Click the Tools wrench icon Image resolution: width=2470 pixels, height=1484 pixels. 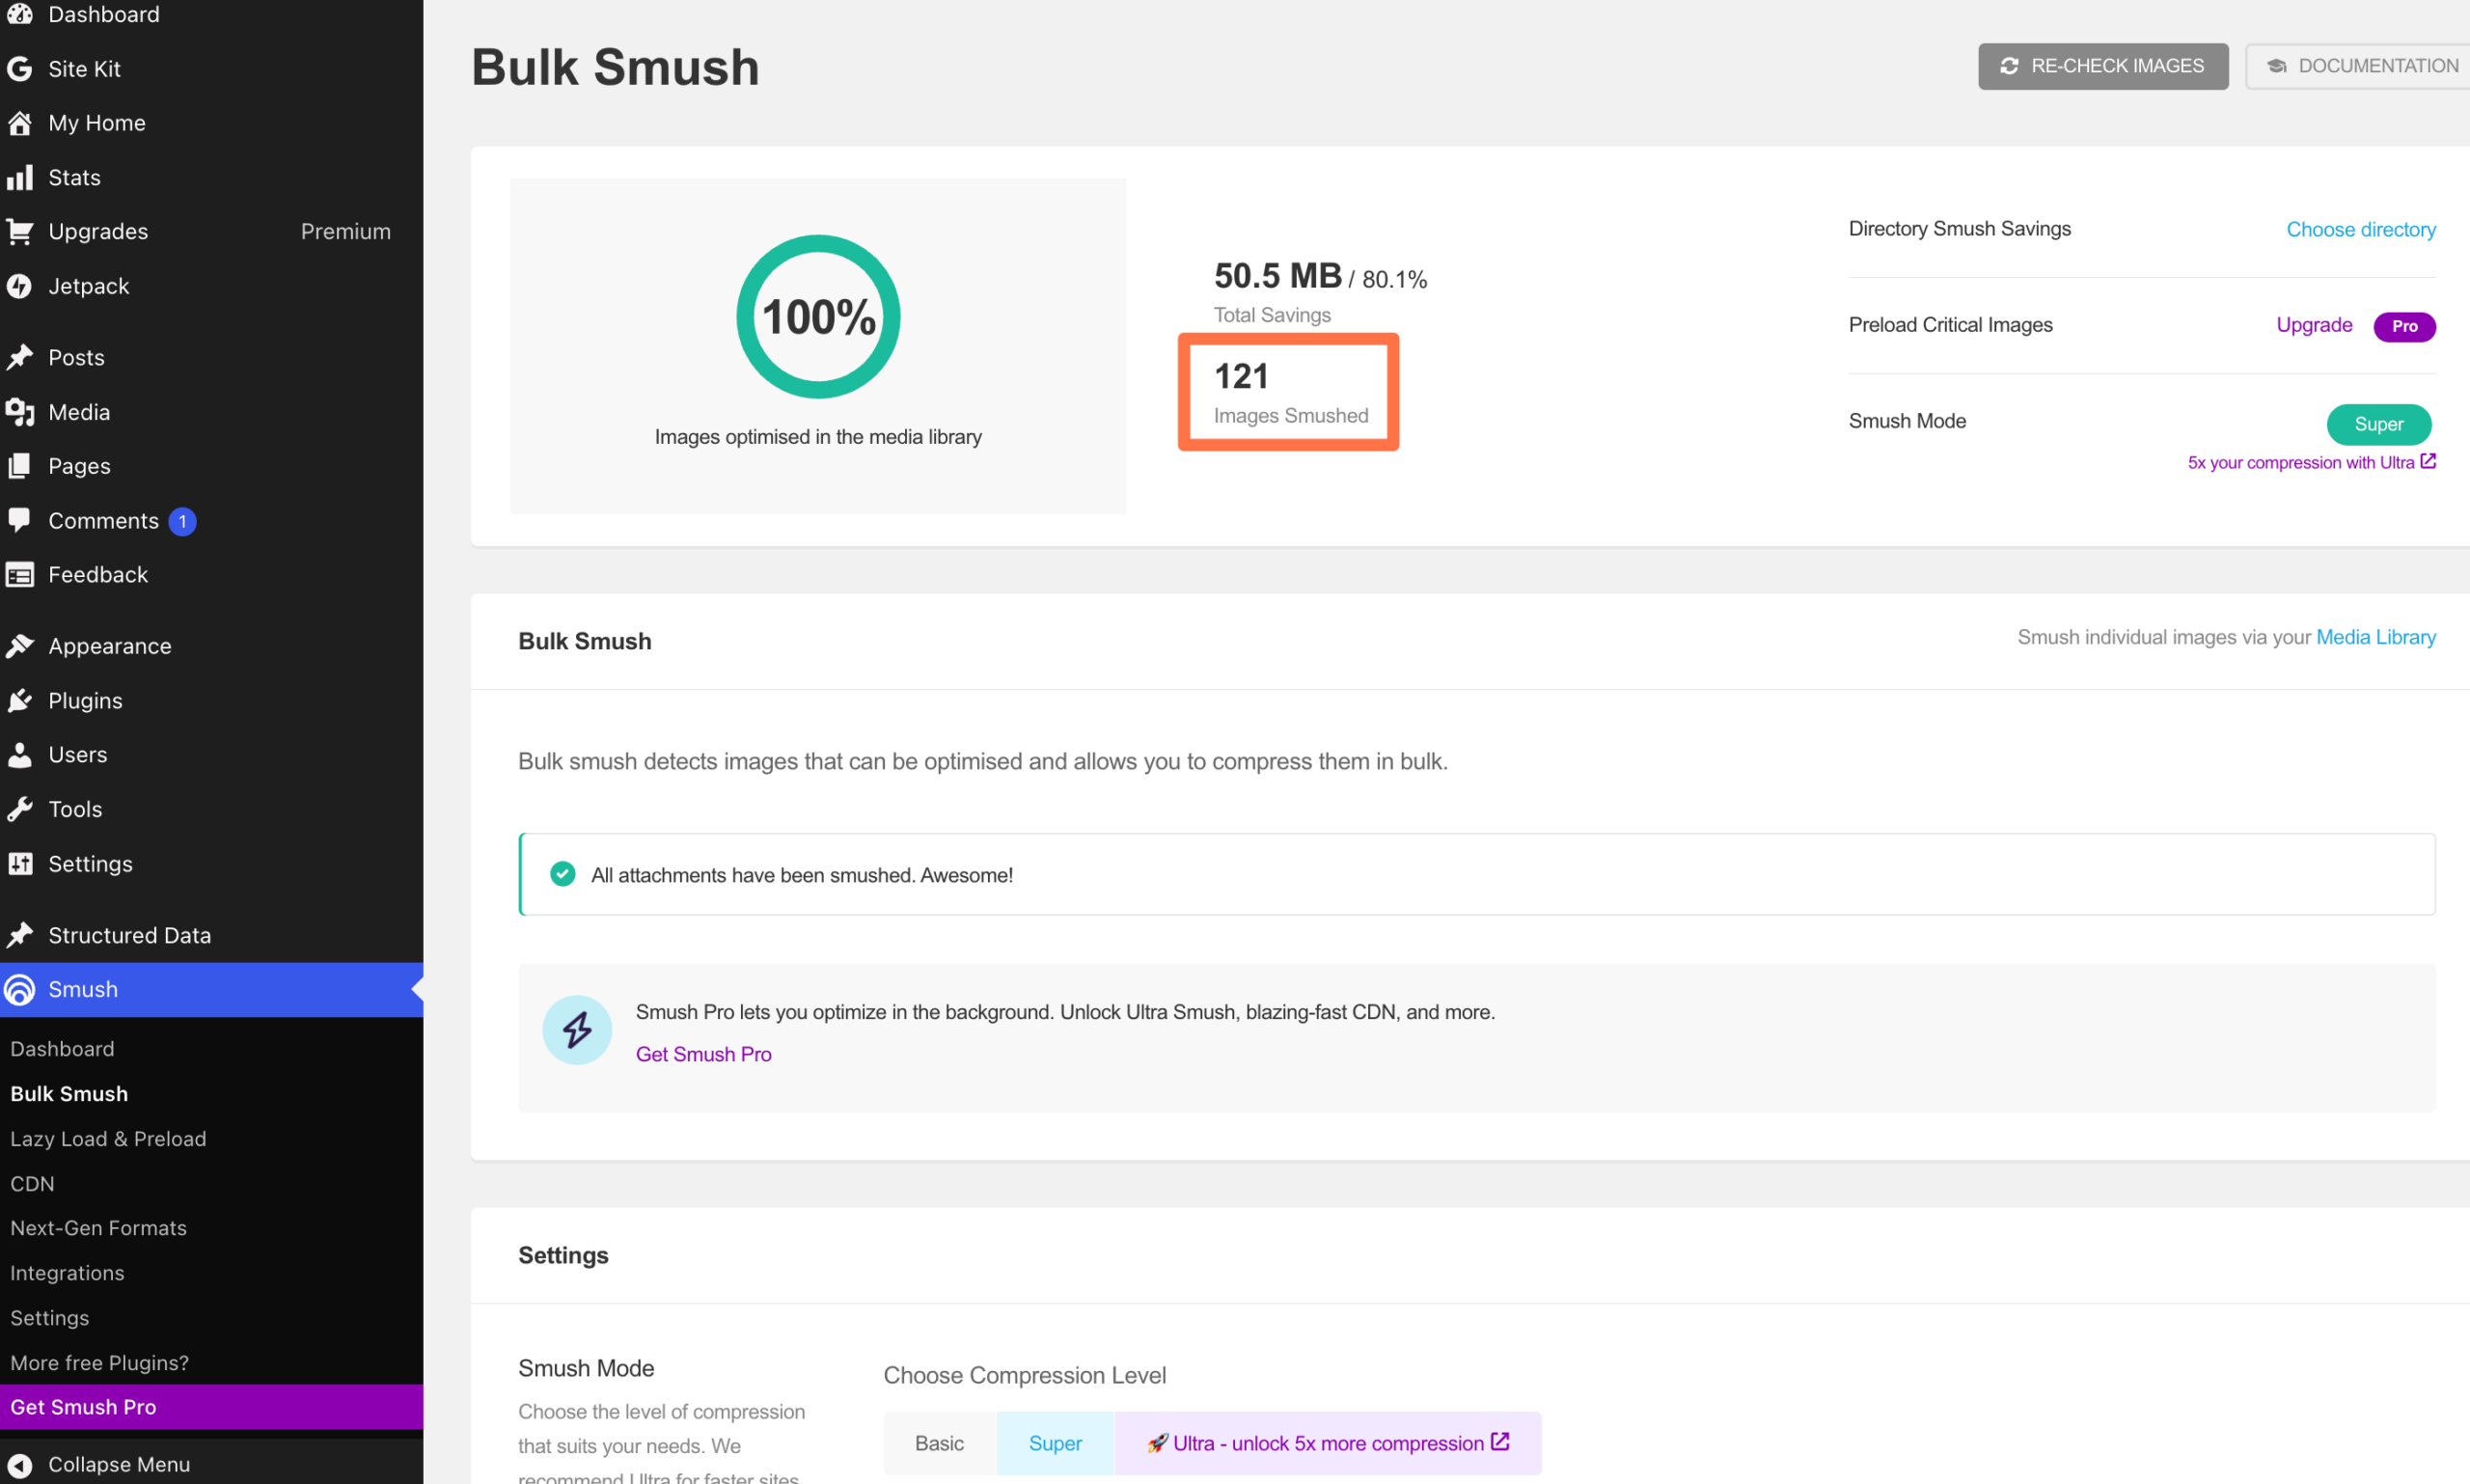pos(20,808)
